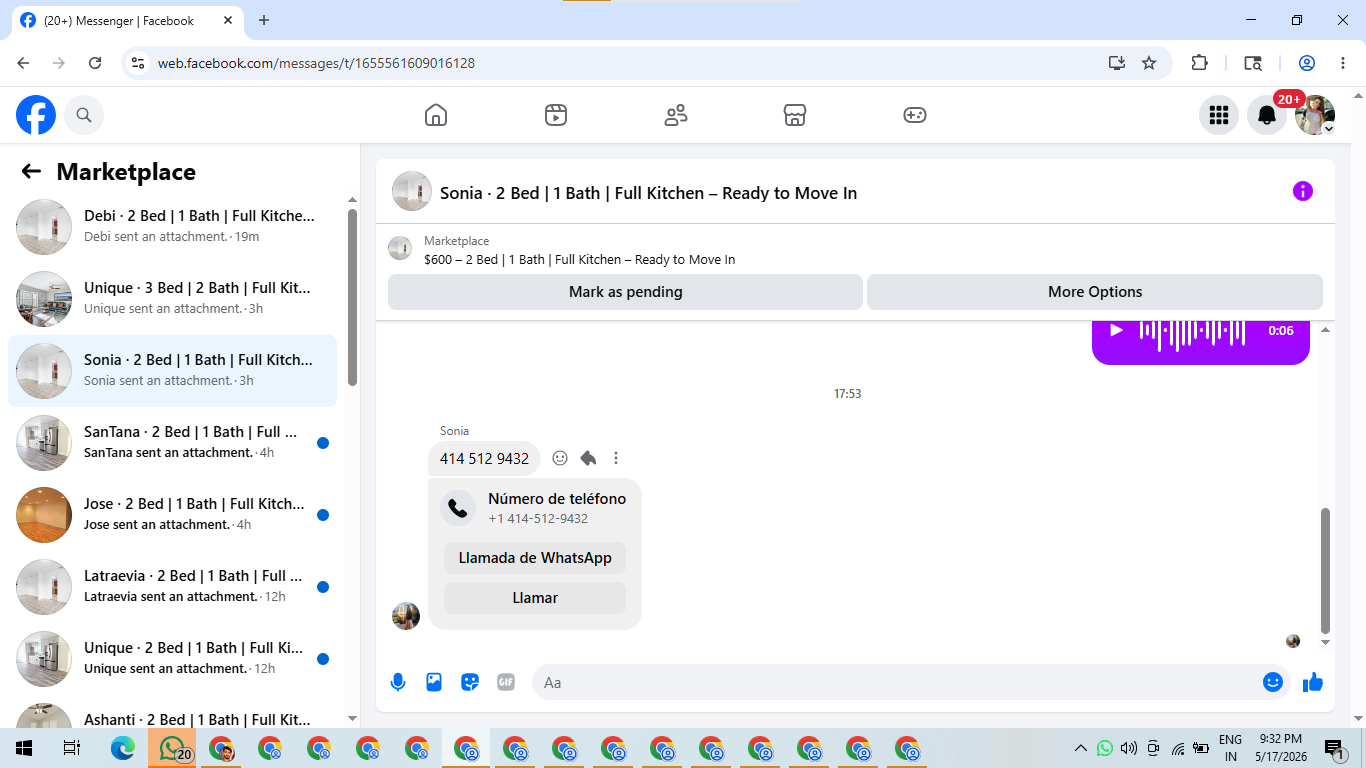
Task: Open the Unique 3 Bed conversation
Action: coord(172,298)
